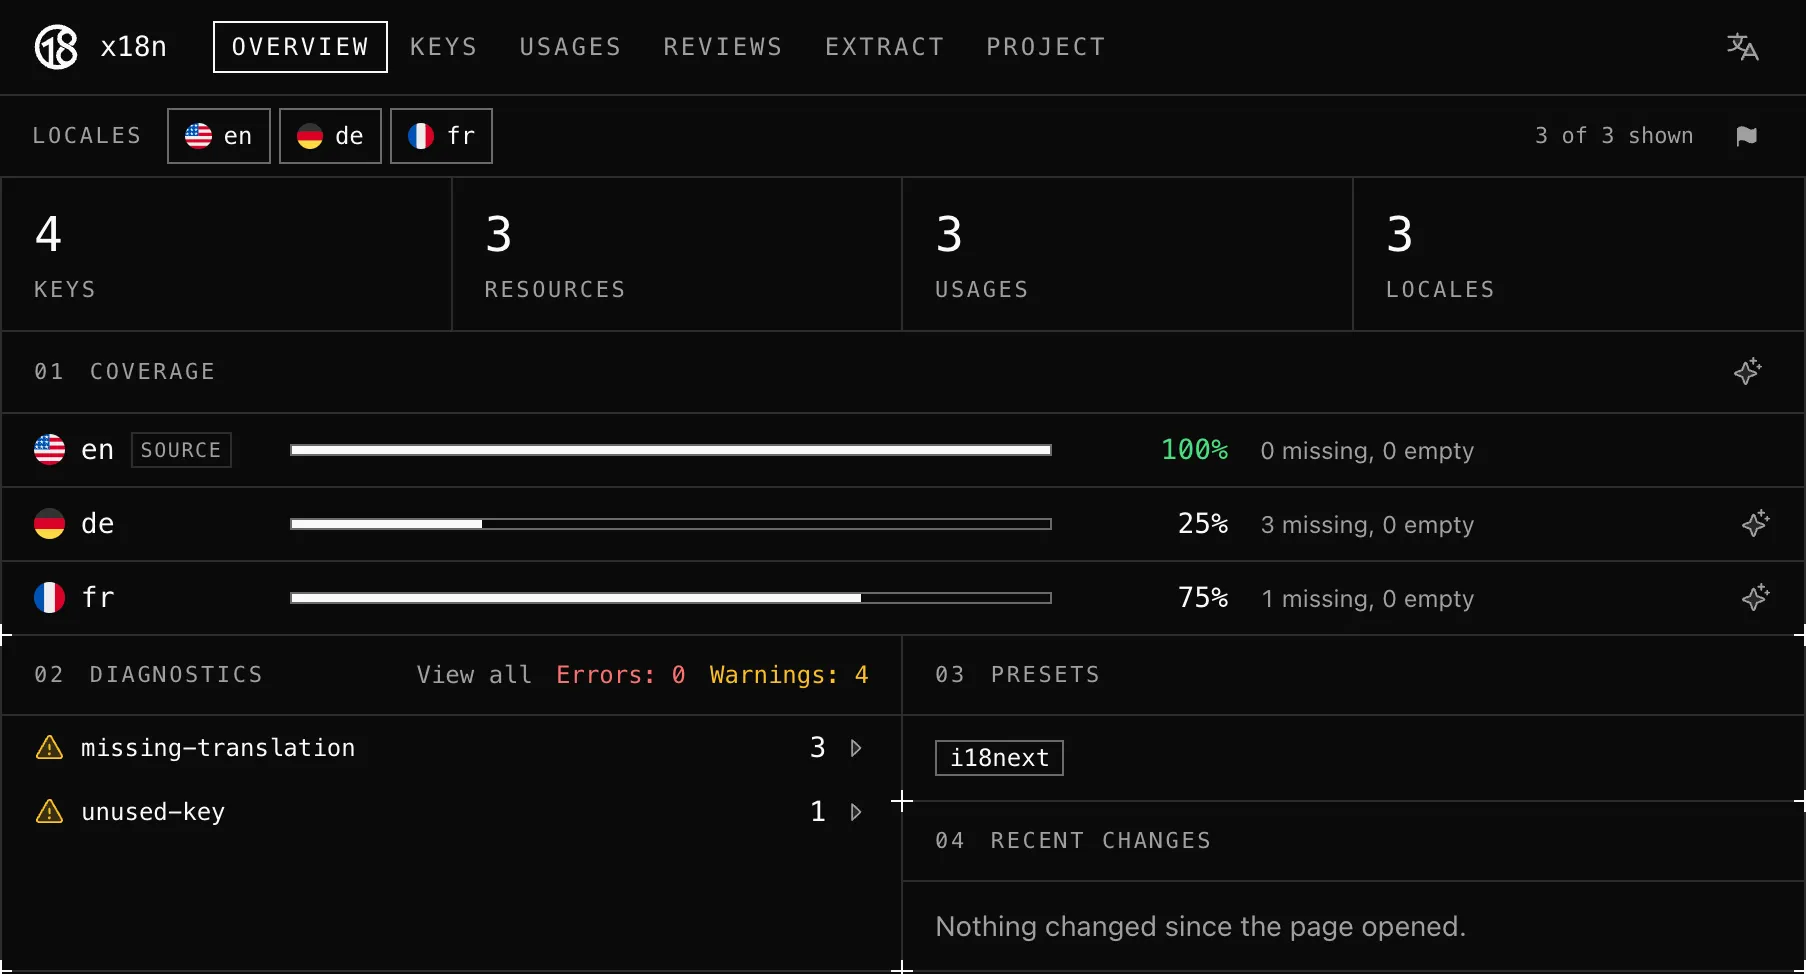Toggle the en locale filter chip

point(219,136)
